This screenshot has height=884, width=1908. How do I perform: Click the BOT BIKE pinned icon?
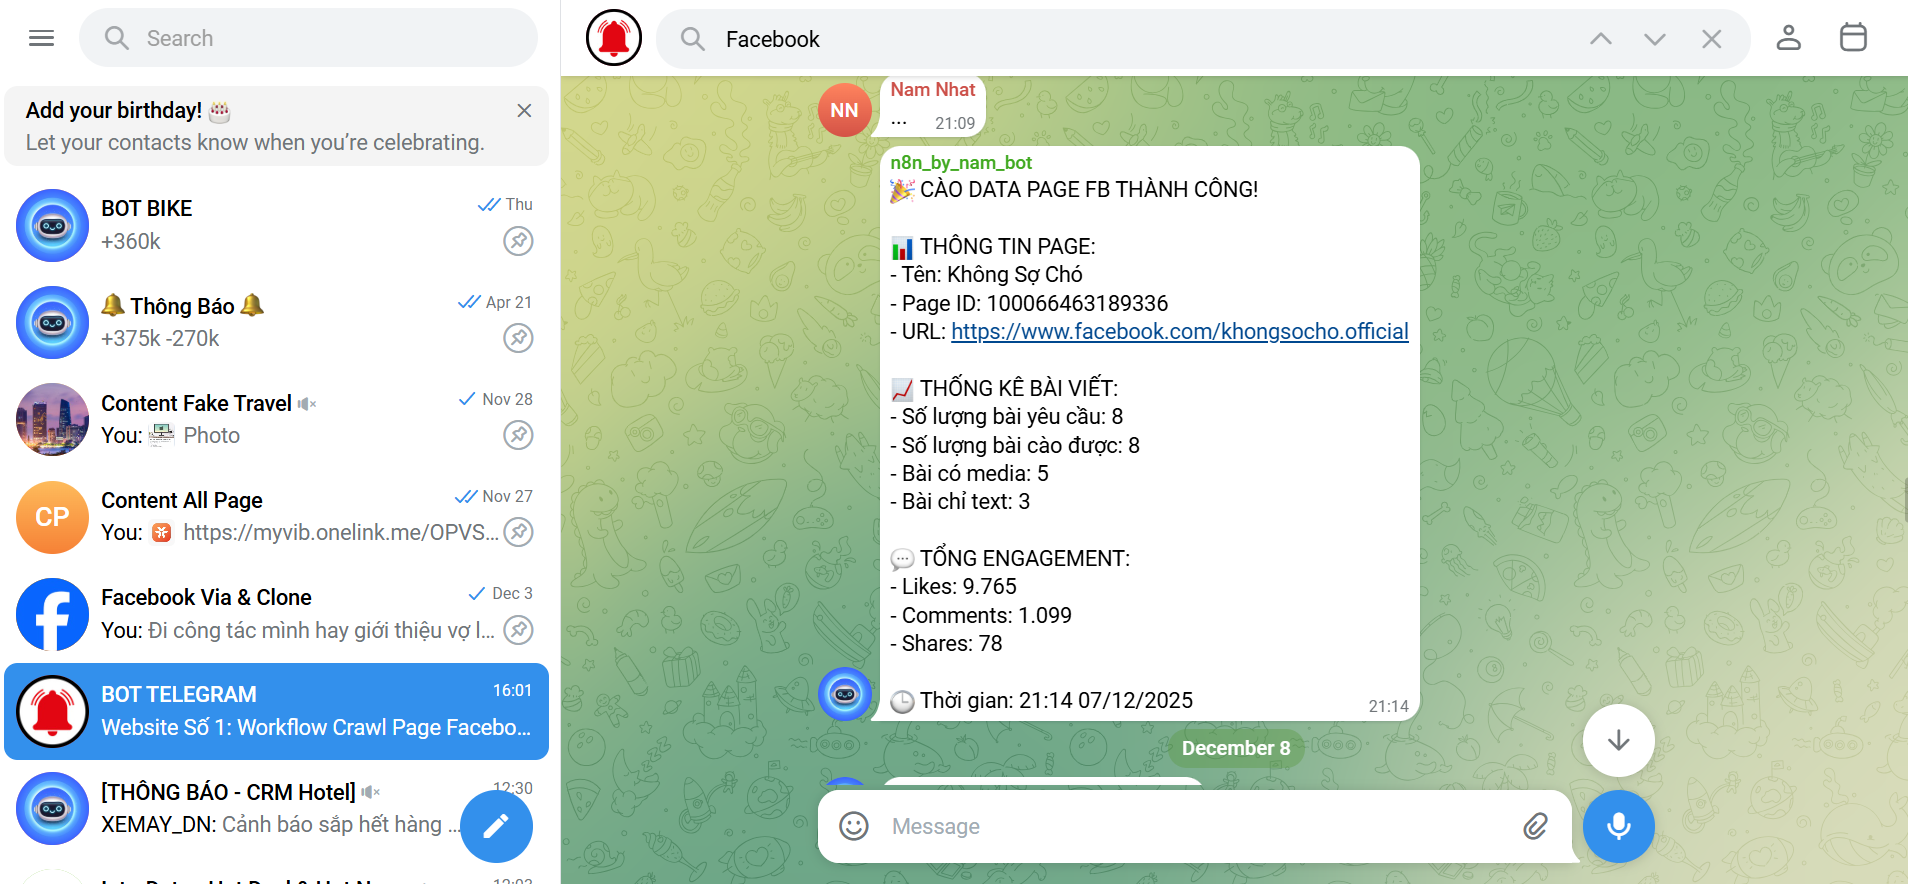coord(518,241)
